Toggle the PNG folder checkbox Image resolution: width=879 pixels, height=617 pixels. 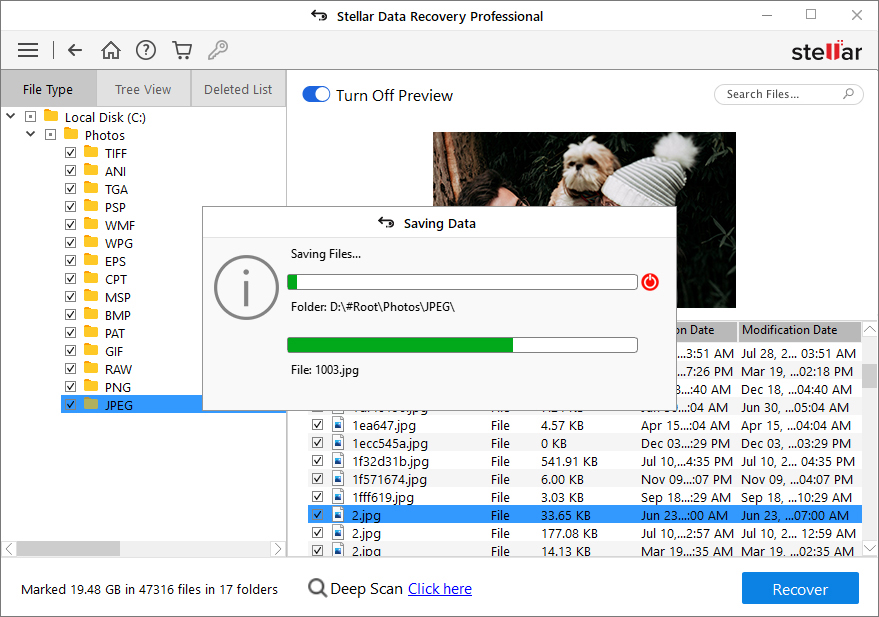[70, 387]
